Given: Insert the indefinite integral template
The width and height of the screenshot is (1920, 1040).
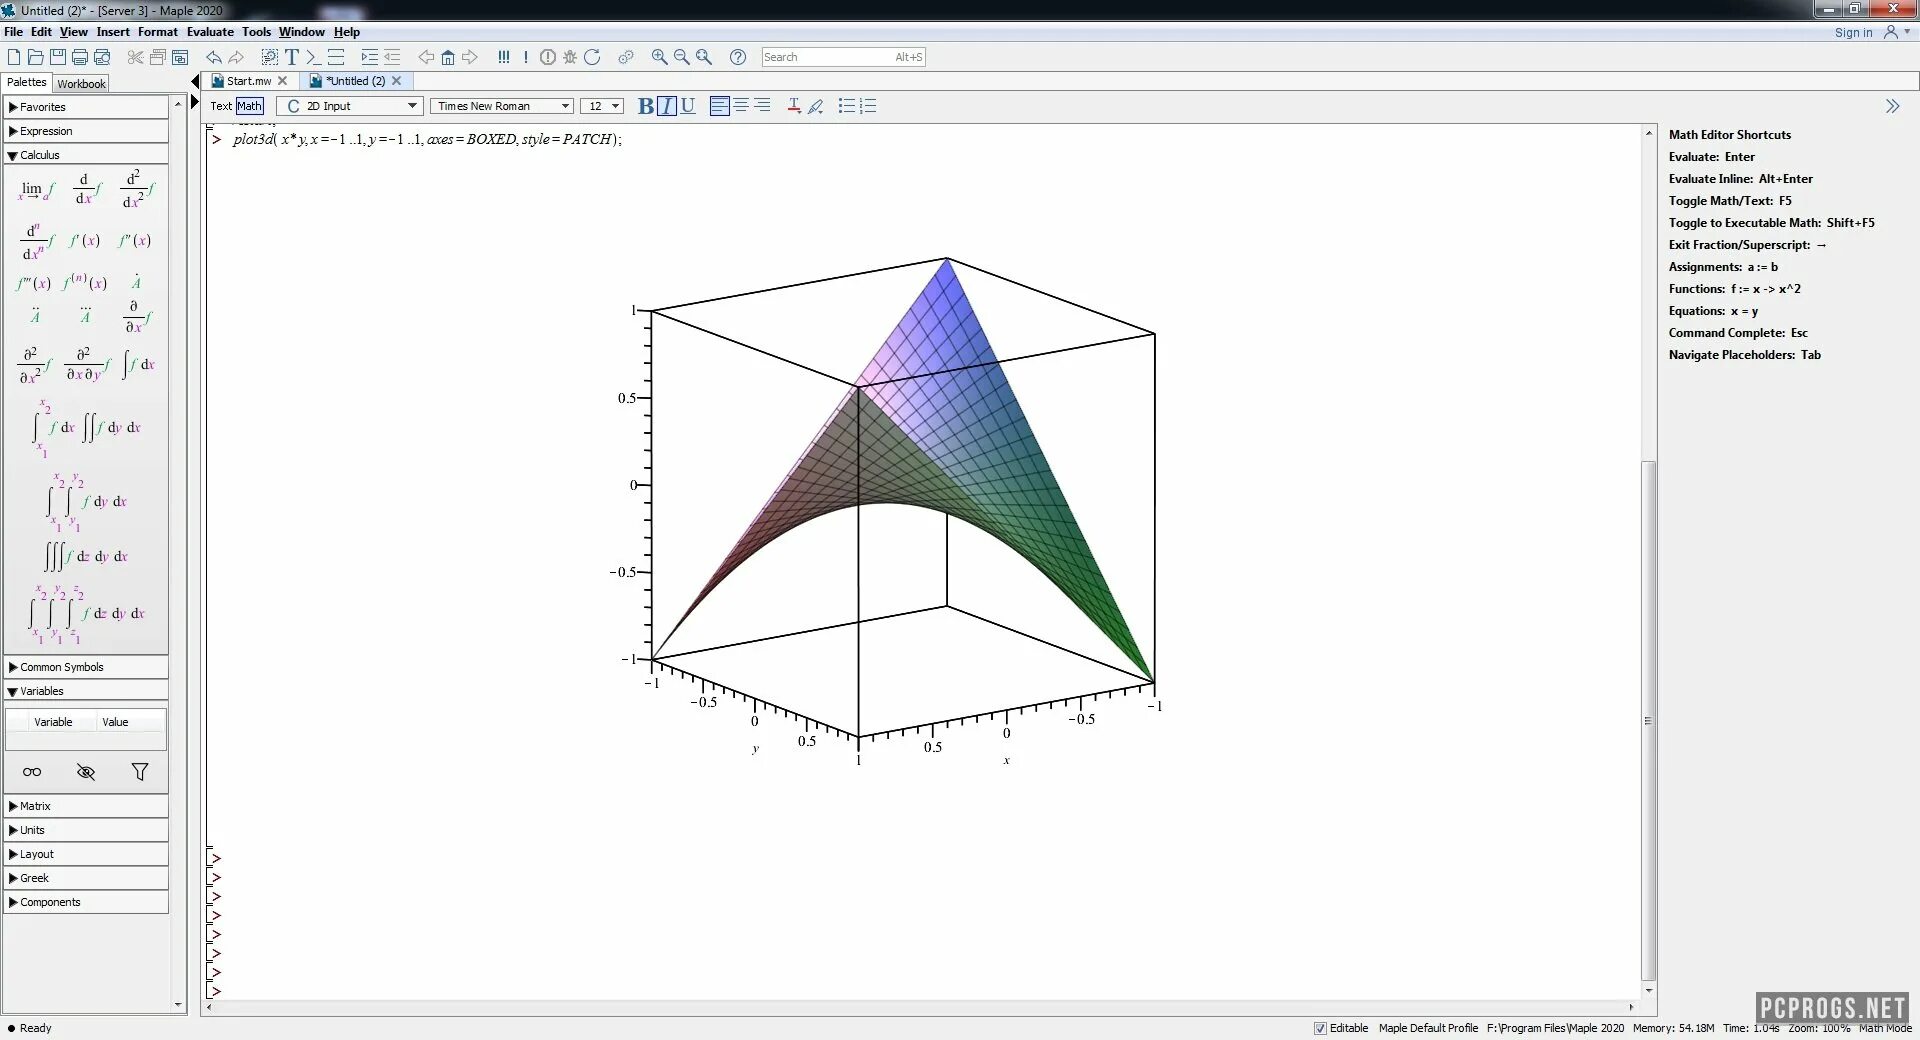Looking at the screenshot, I should (139, 364).
